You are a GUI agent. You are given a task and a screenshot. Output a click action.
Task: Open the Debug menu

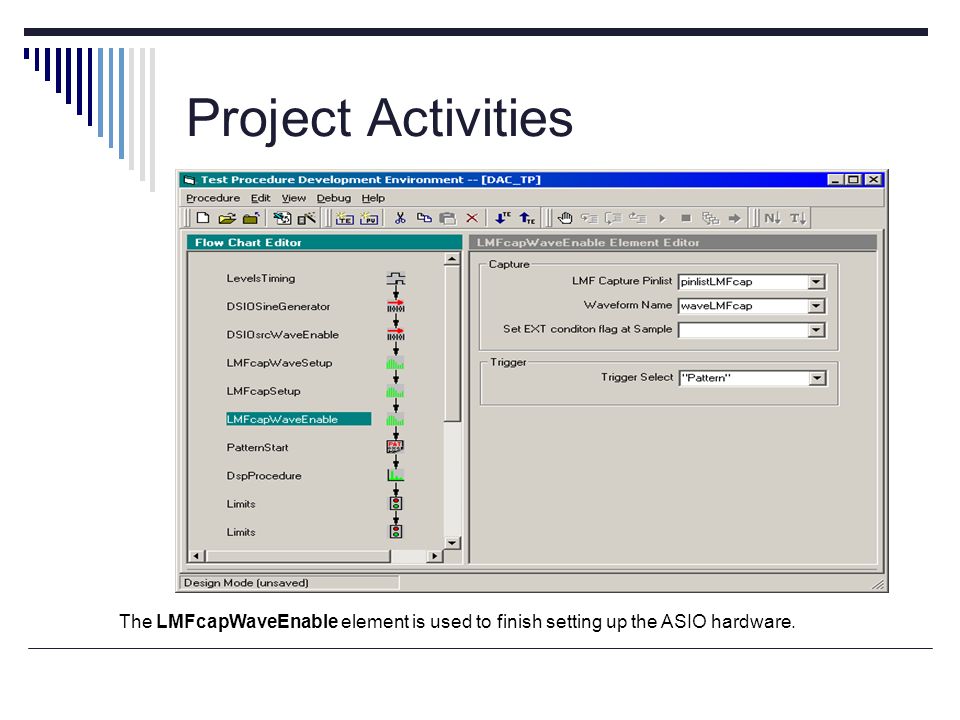pyautogui.click(x=334, y=198)
